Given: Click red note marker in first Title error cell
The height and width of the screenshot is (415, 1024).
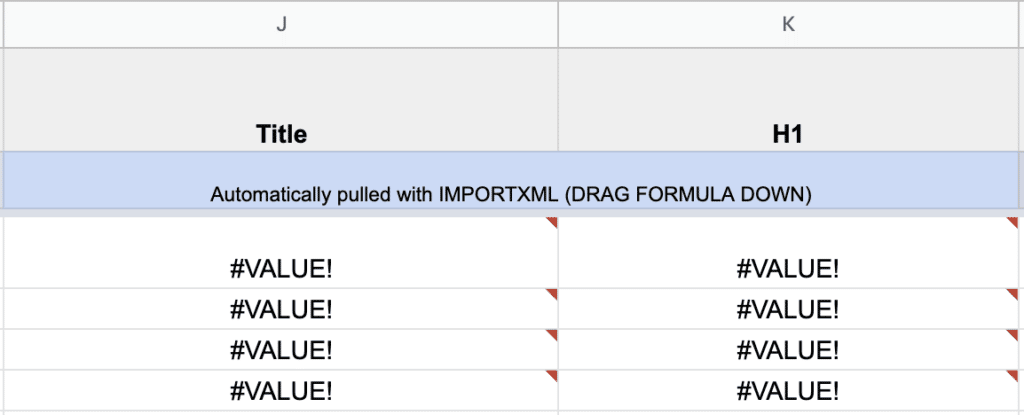Looking at the screenshot, I should [x=552, y=223].
